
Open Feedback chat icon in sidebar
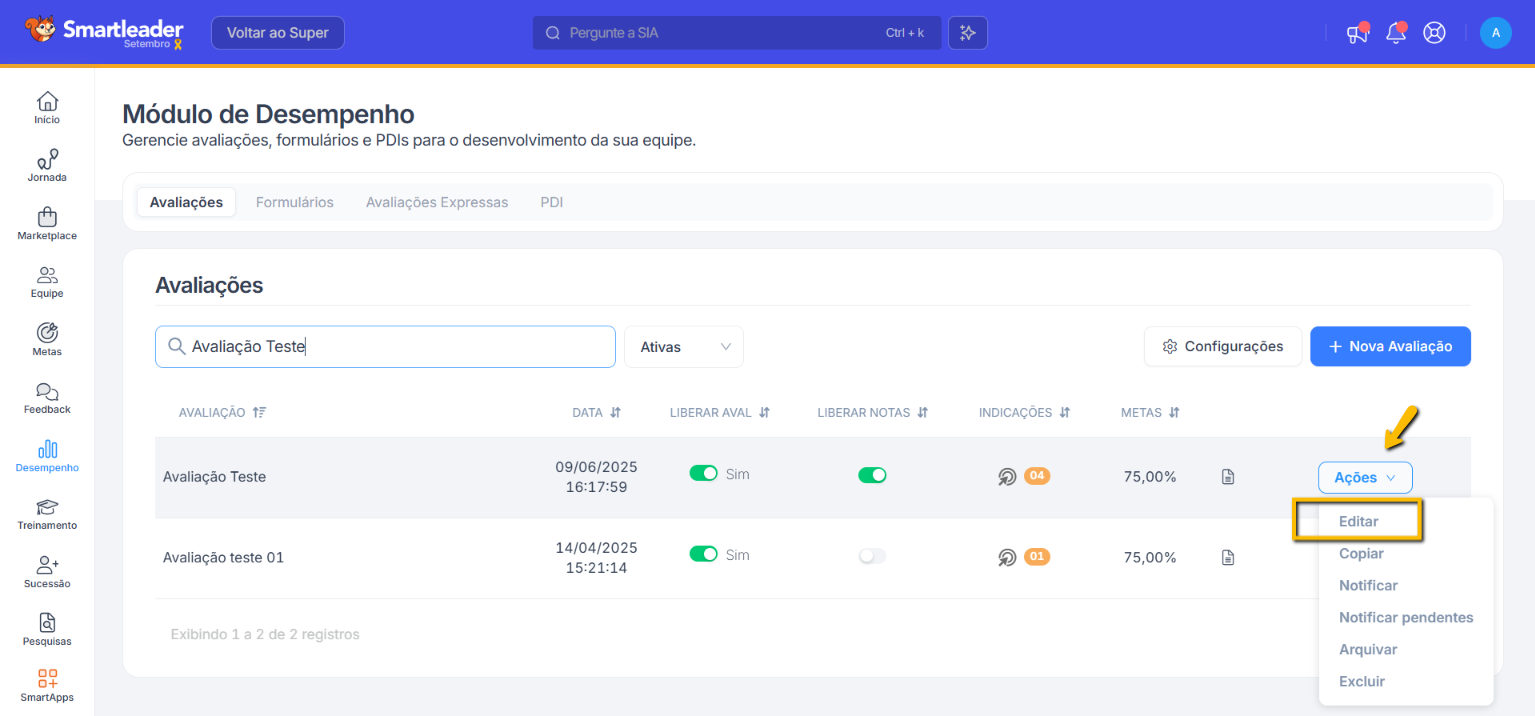pos(47,392)
